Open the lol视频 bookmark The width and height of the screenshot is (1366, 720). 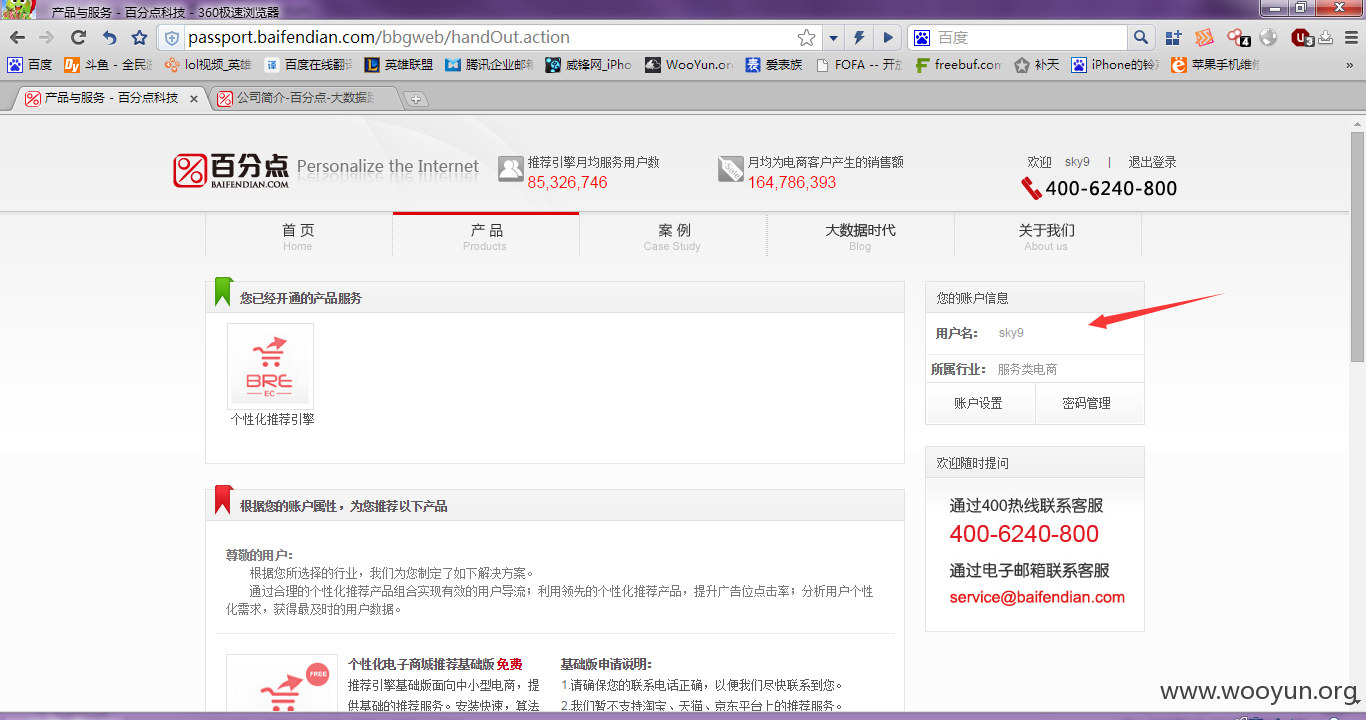point(208,65)
